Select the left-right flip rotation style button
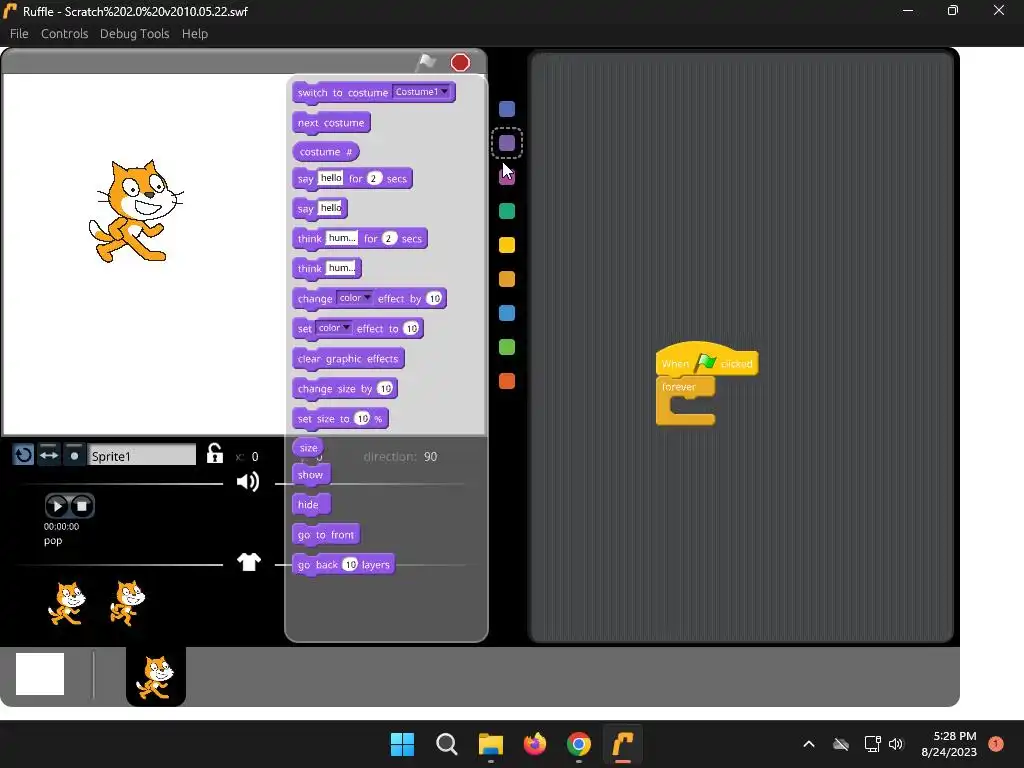The width and height of the screenshot is (1024, 768). 49,455
